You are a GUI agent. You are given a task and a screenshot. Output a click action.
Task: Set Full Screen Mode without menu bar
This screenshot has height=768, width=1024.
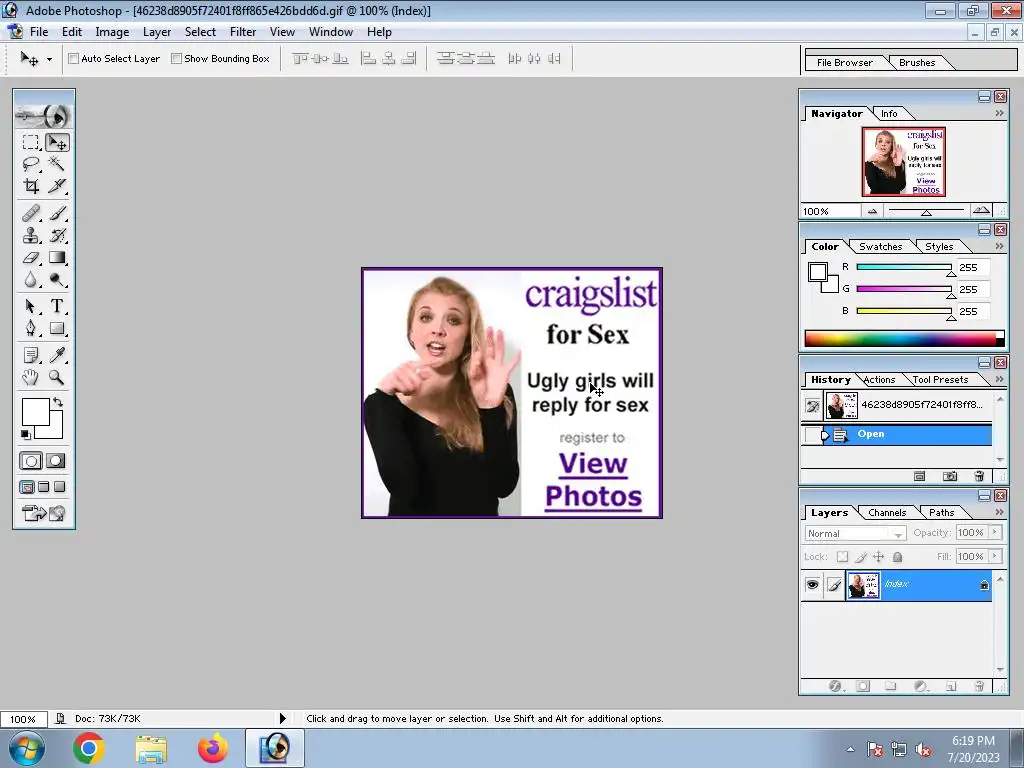click(59, 487)
